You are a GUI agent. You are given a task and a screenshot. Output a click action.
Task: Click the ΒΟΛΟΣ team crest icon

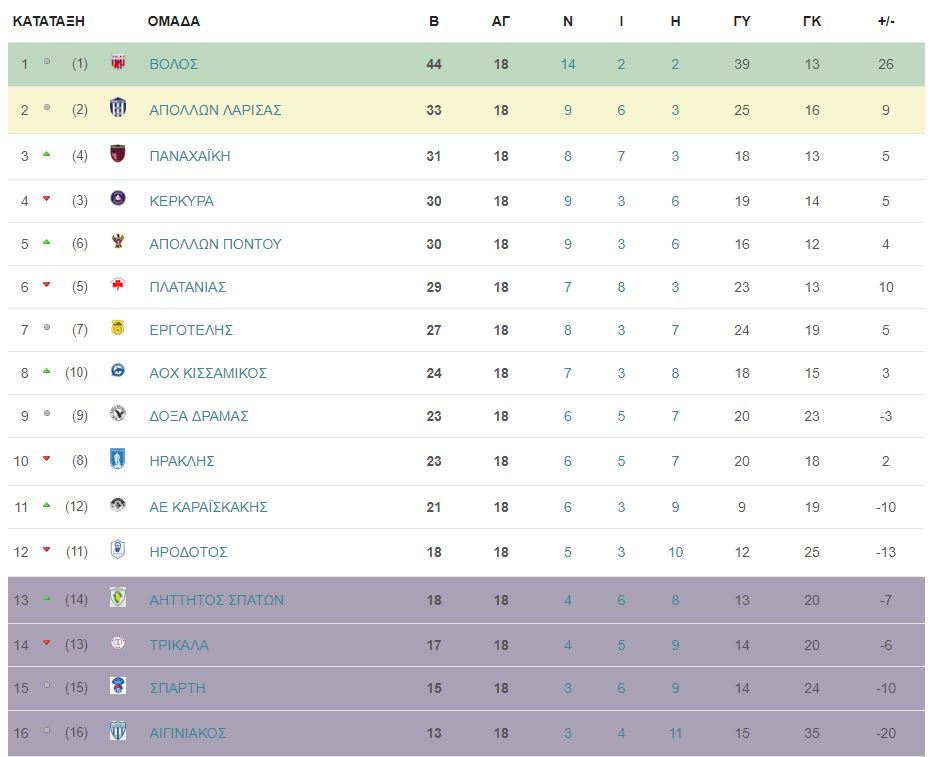(118, 63)
